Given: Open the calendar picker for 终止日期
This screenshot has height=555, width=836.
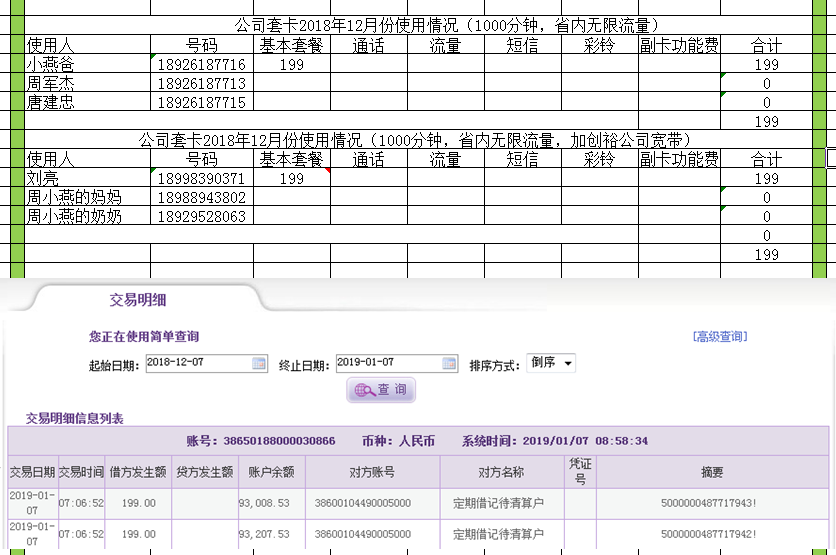Looking at the screenshot, I should 450,363.
